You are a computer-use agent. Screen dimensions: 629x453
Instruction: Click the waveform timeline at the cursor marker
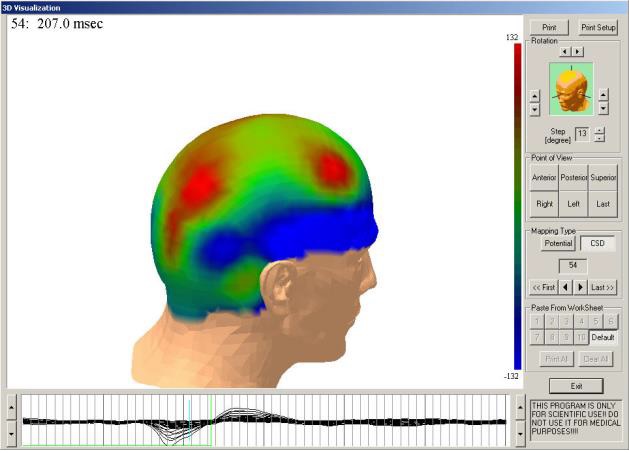click(x=187, y=420)
